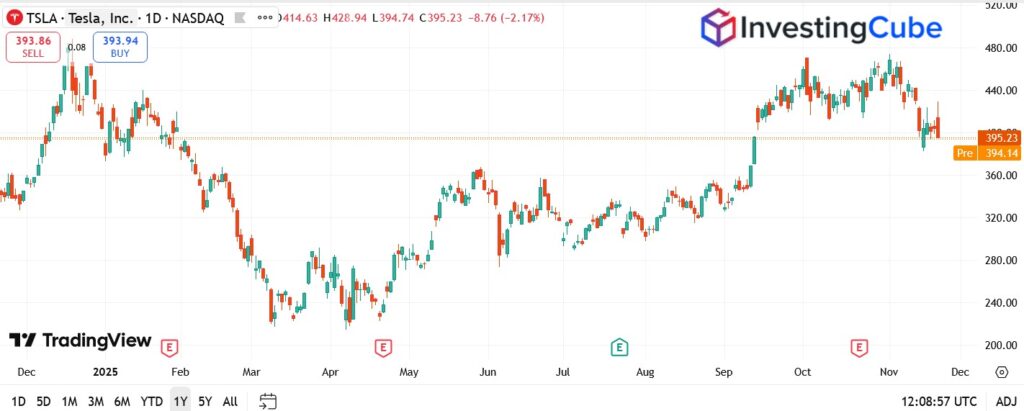
Task: Choose the 6M time range
Action: (x=121, y=401)
